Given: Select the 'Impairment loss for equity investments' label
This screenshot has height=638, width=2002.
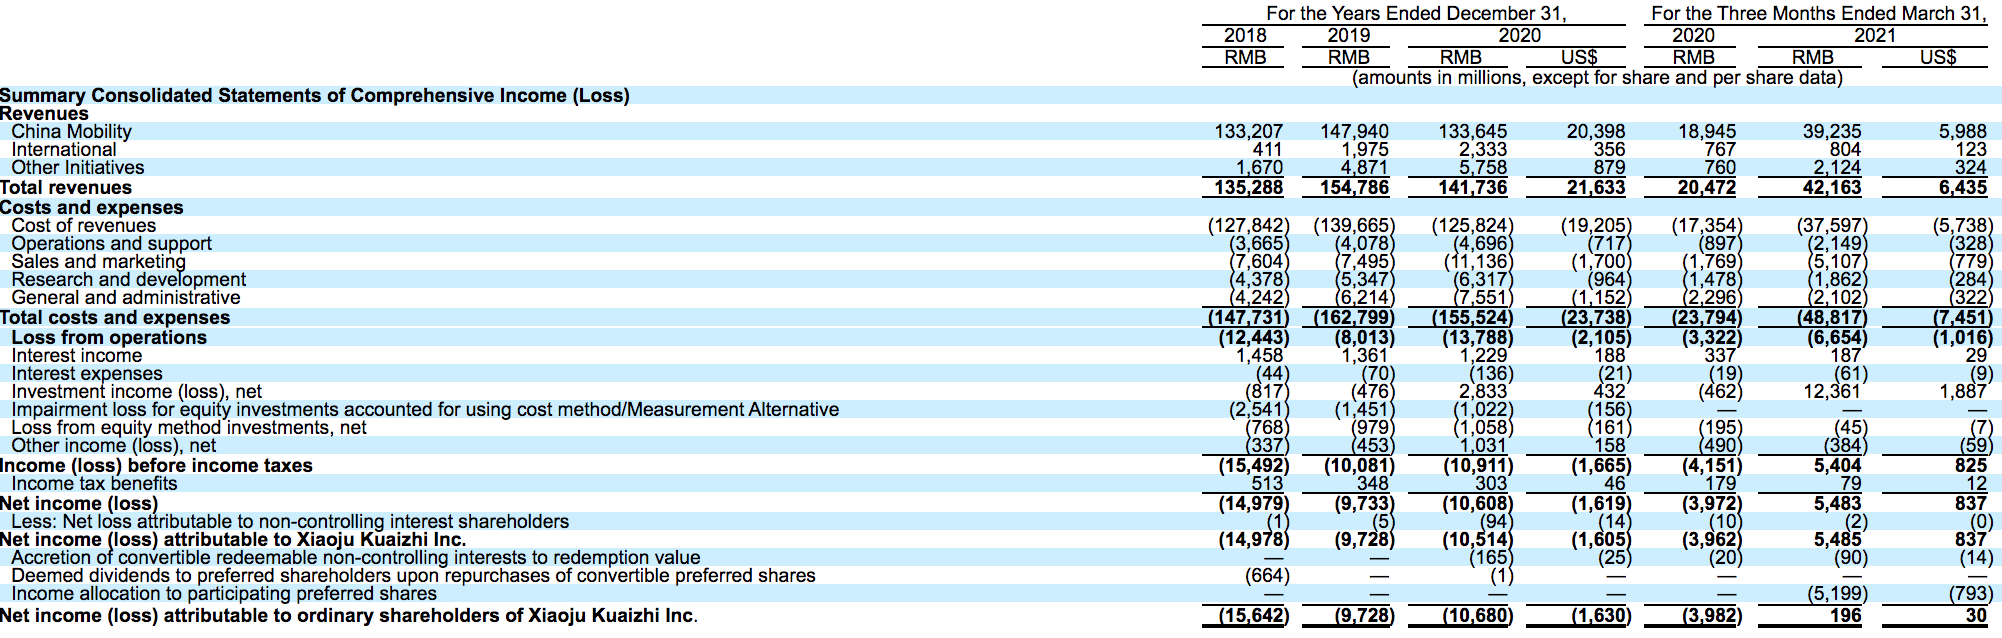Looking at the screenshot, I should (x=425, y=409).
